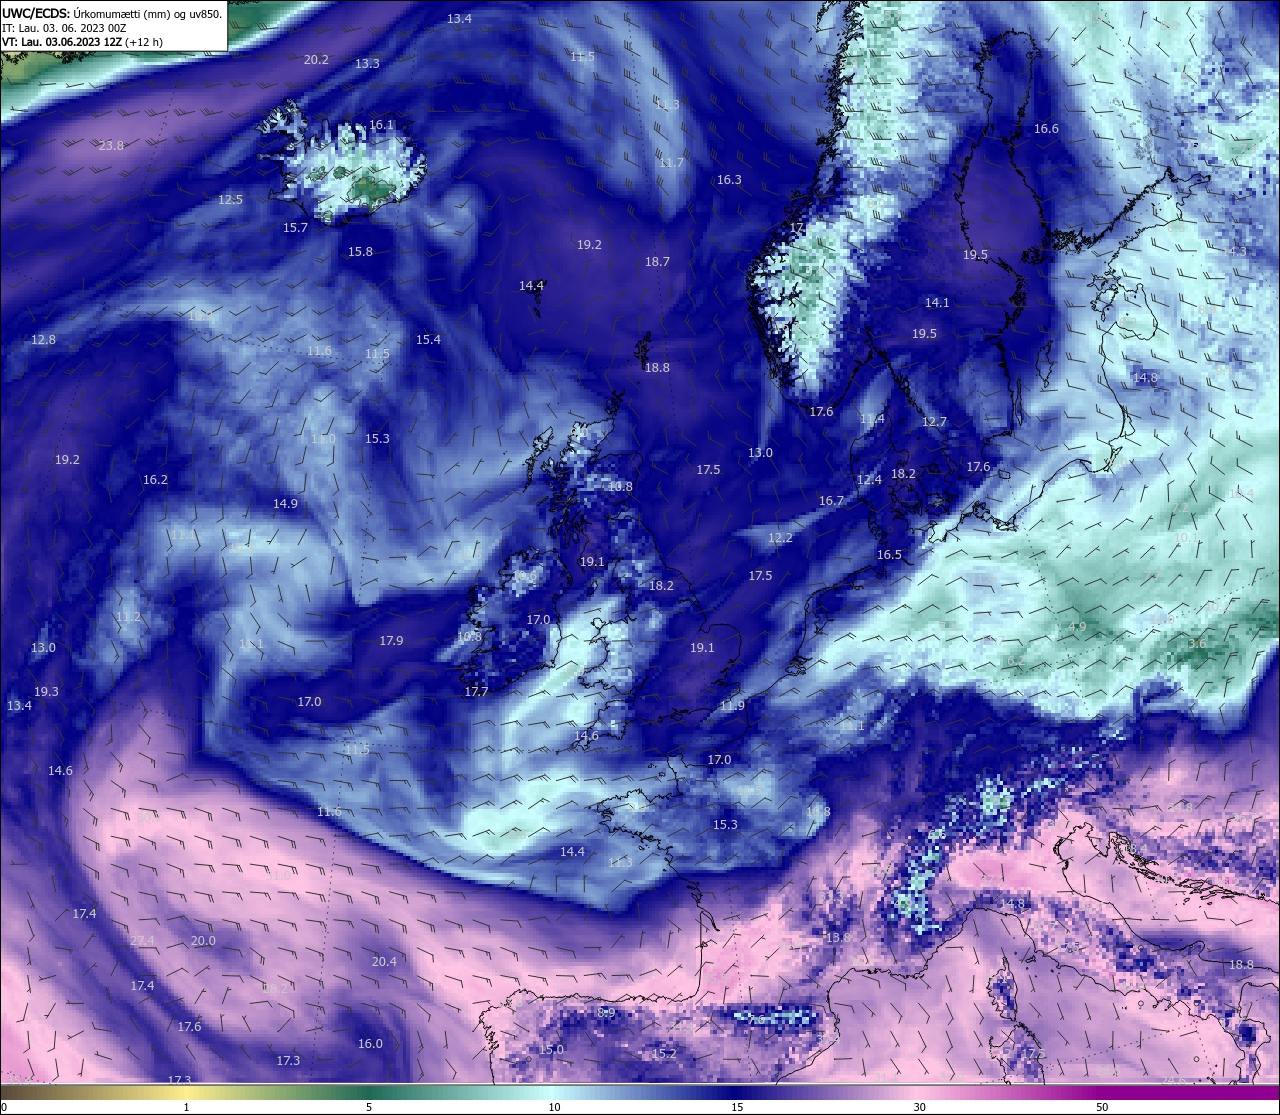Click the 16.5 value label
The image size is (1280, 1115).
(889, 555)
